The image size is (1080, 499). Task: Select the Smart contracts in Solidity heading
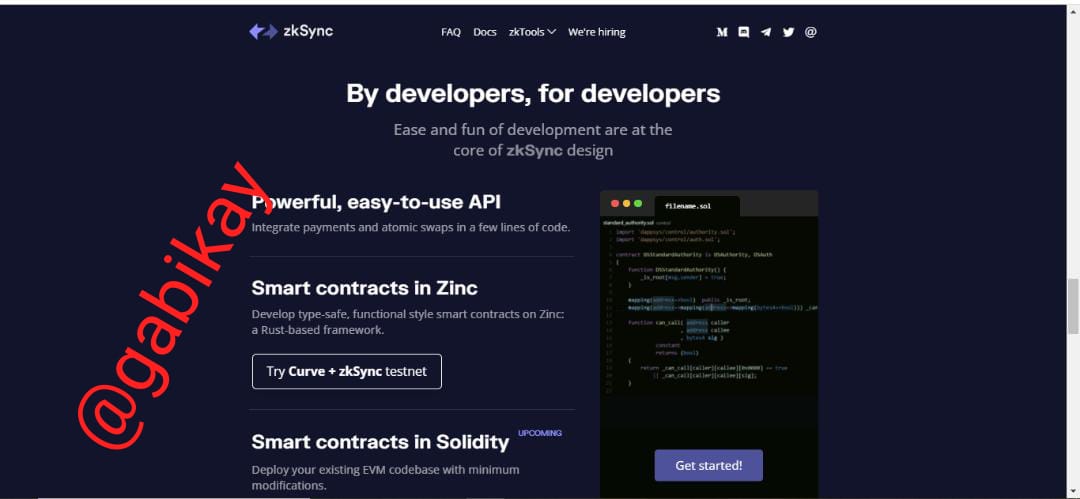click(380, 442)
